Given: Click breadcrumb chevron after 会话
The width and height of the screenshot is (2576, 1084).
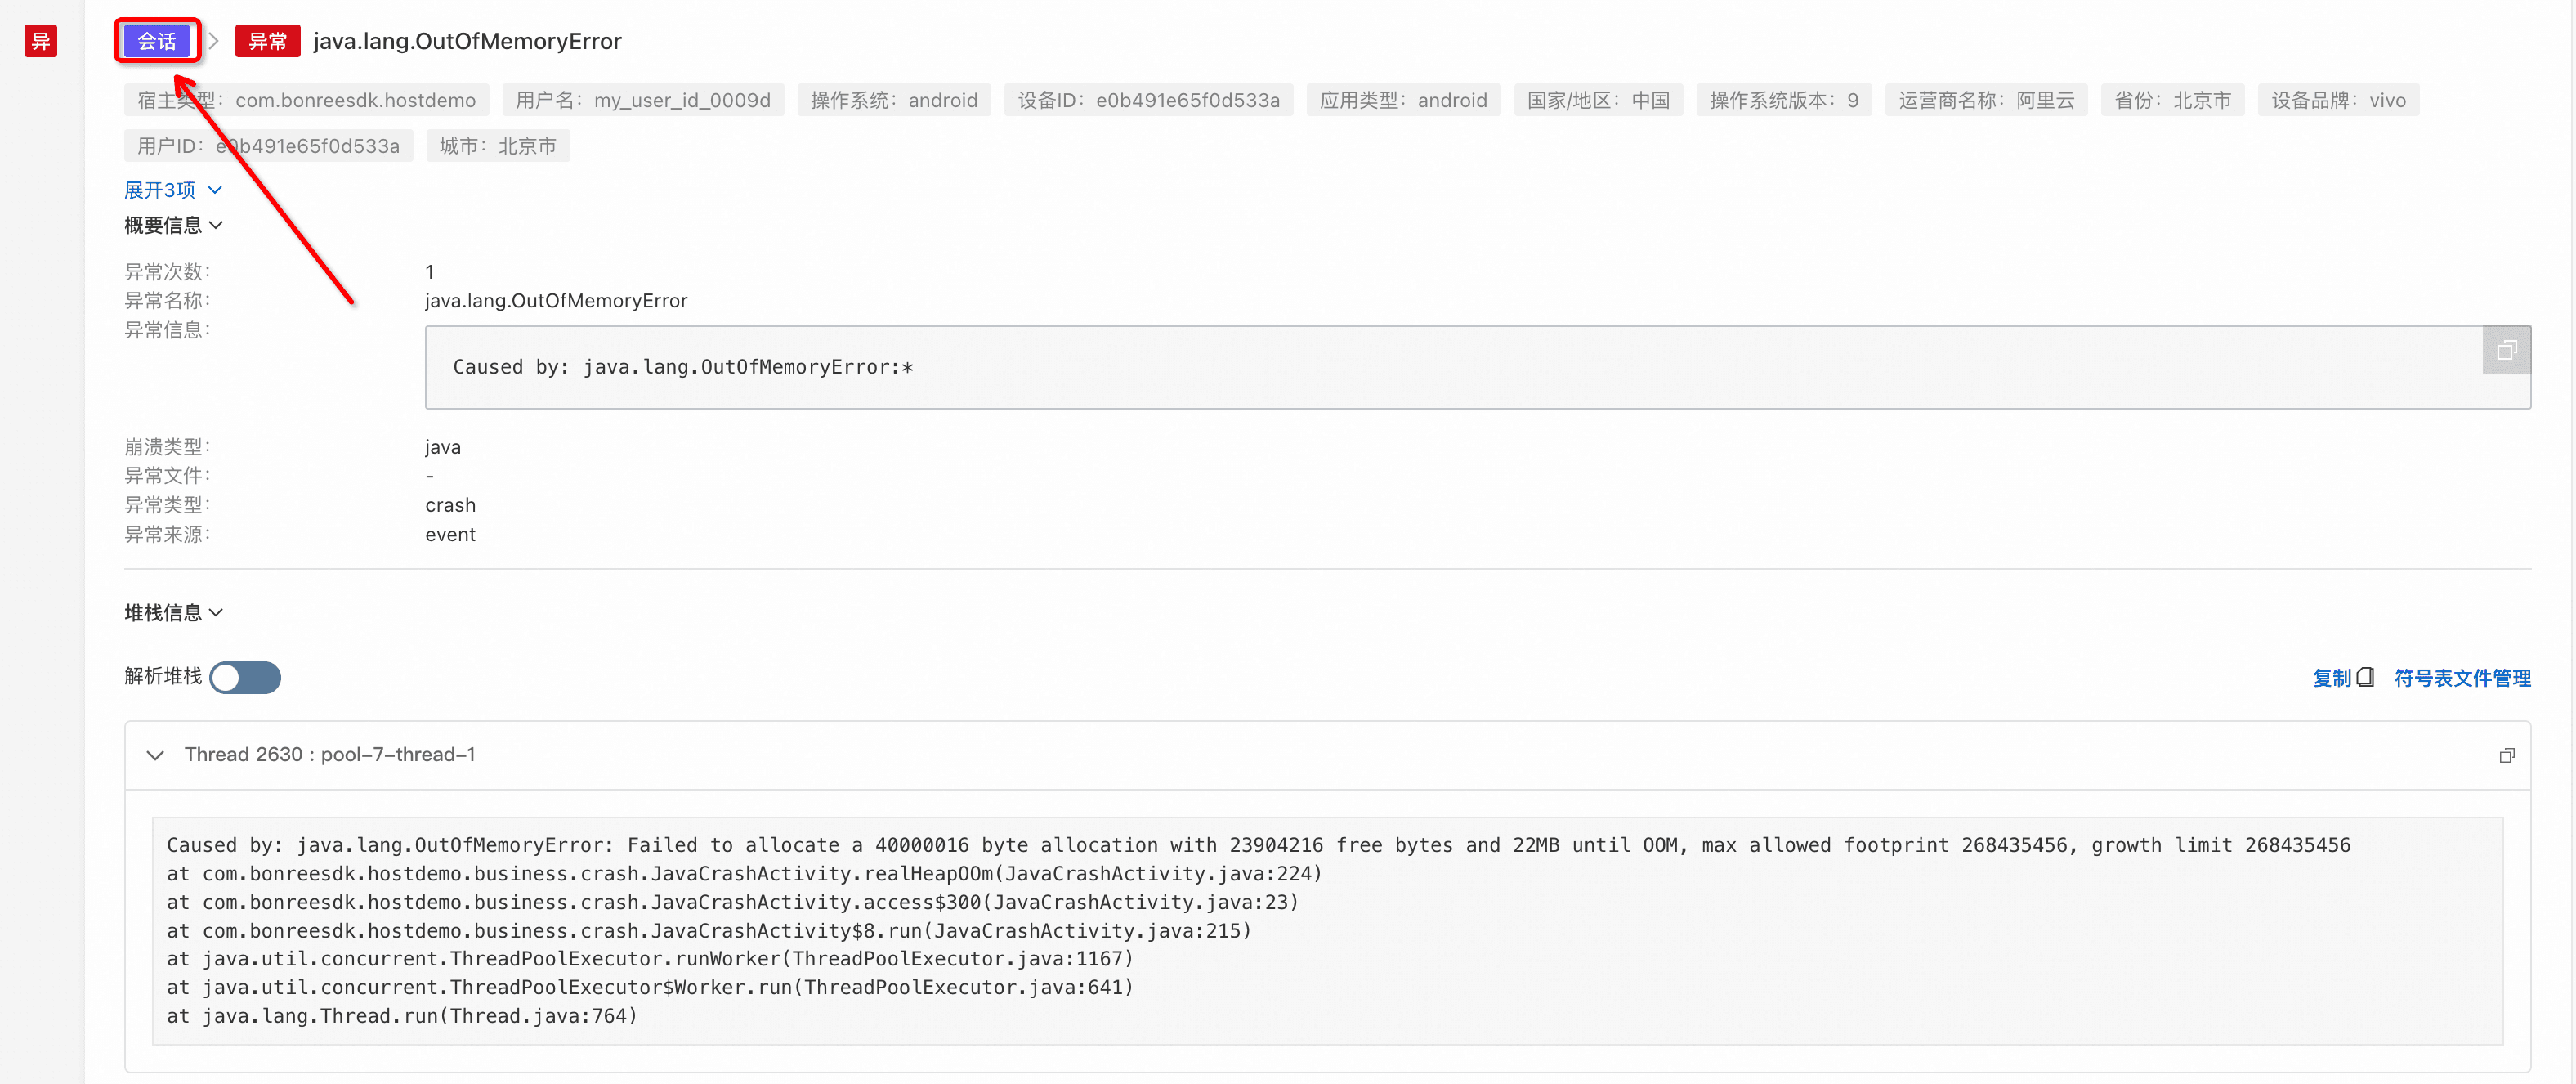Looking at the screenshot, I should click(213, 41).
